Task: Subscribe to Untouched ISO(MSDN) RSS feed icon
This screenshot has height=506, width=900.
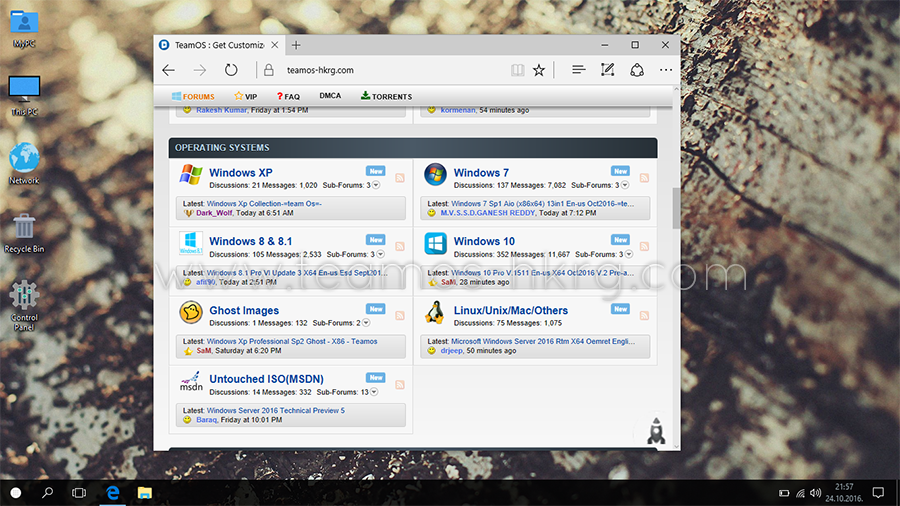Action: 400,384
